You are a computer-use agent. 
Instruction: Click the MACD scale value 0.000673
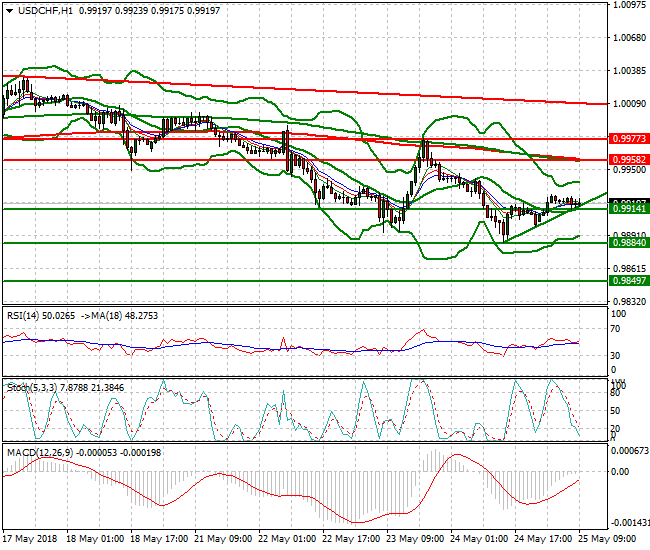coord(630,451)
